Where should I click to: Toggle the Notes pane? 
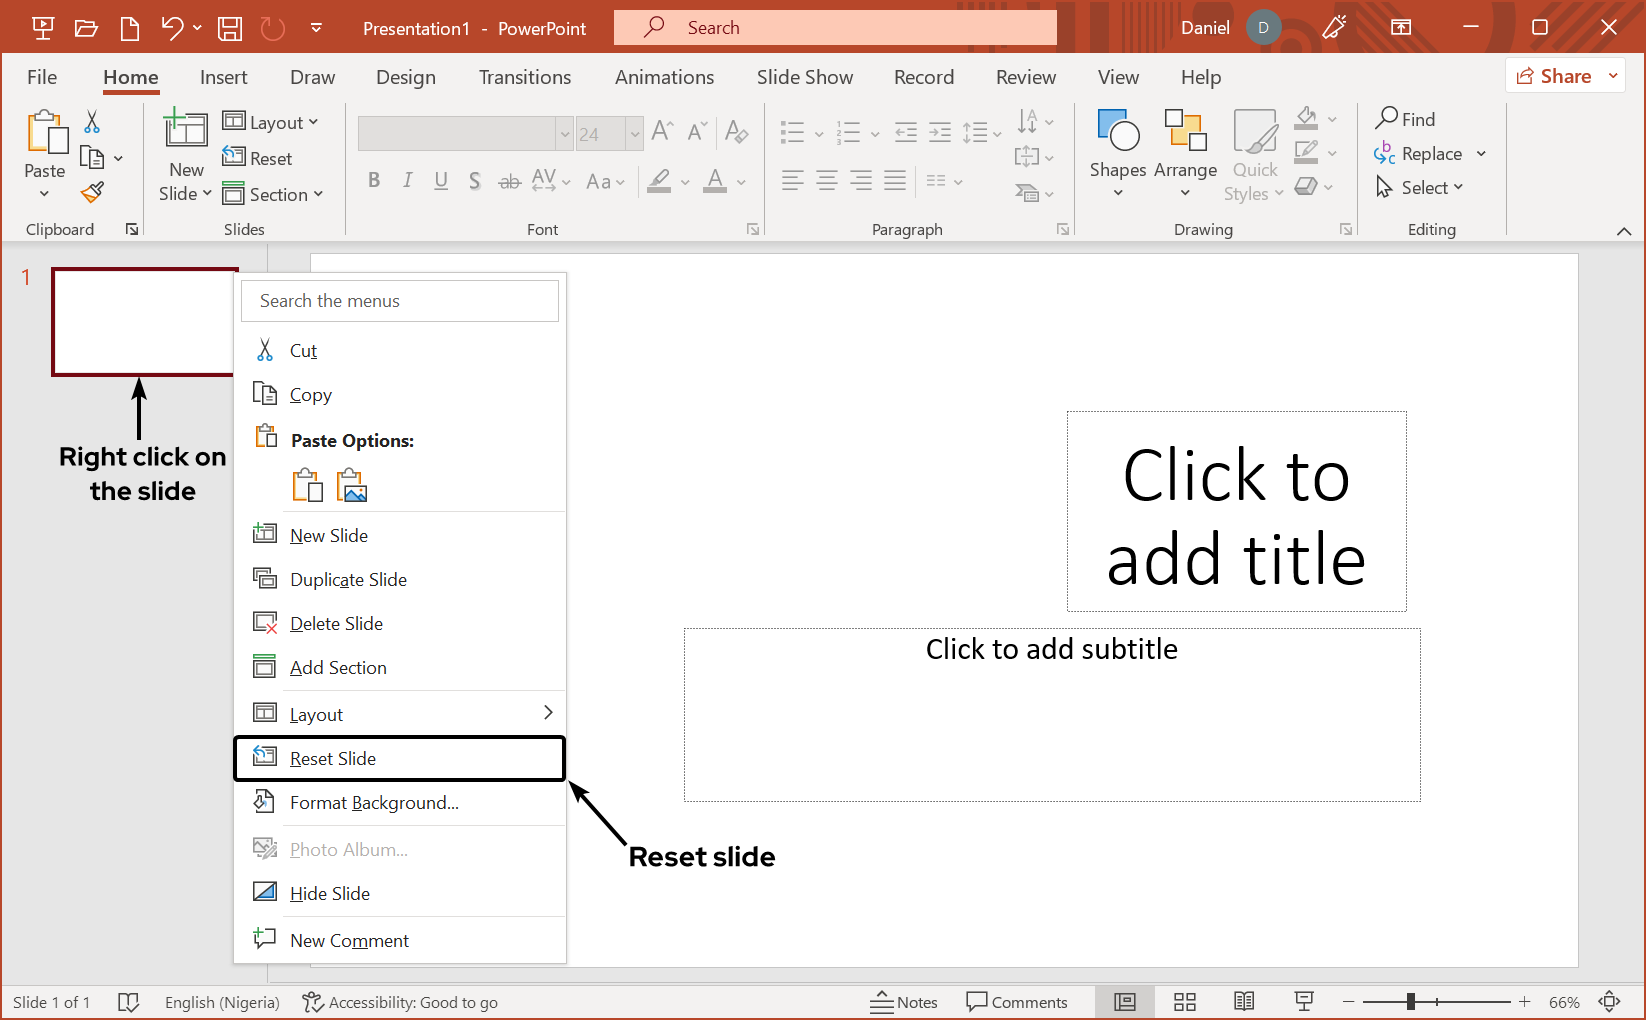click(x=904, y=1002)
